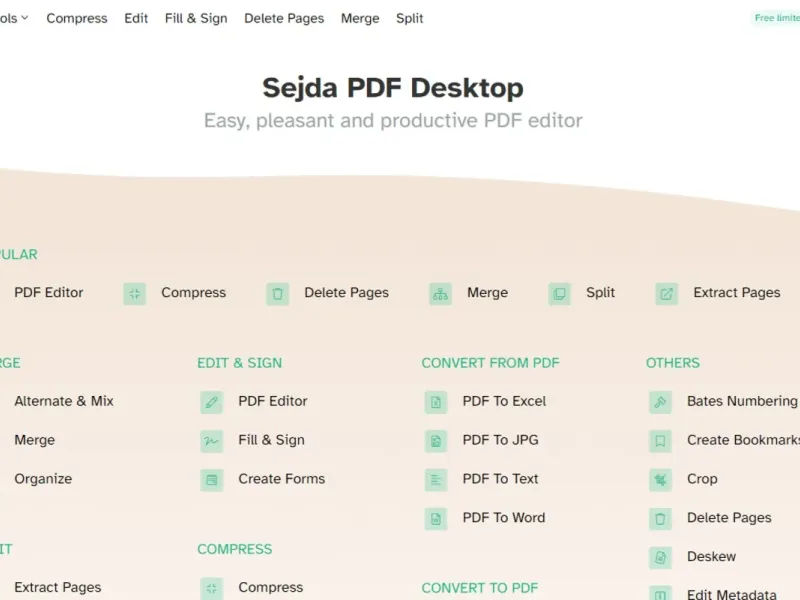Open the PDF To JPG link
800x600 pixels.
(500, 440)
